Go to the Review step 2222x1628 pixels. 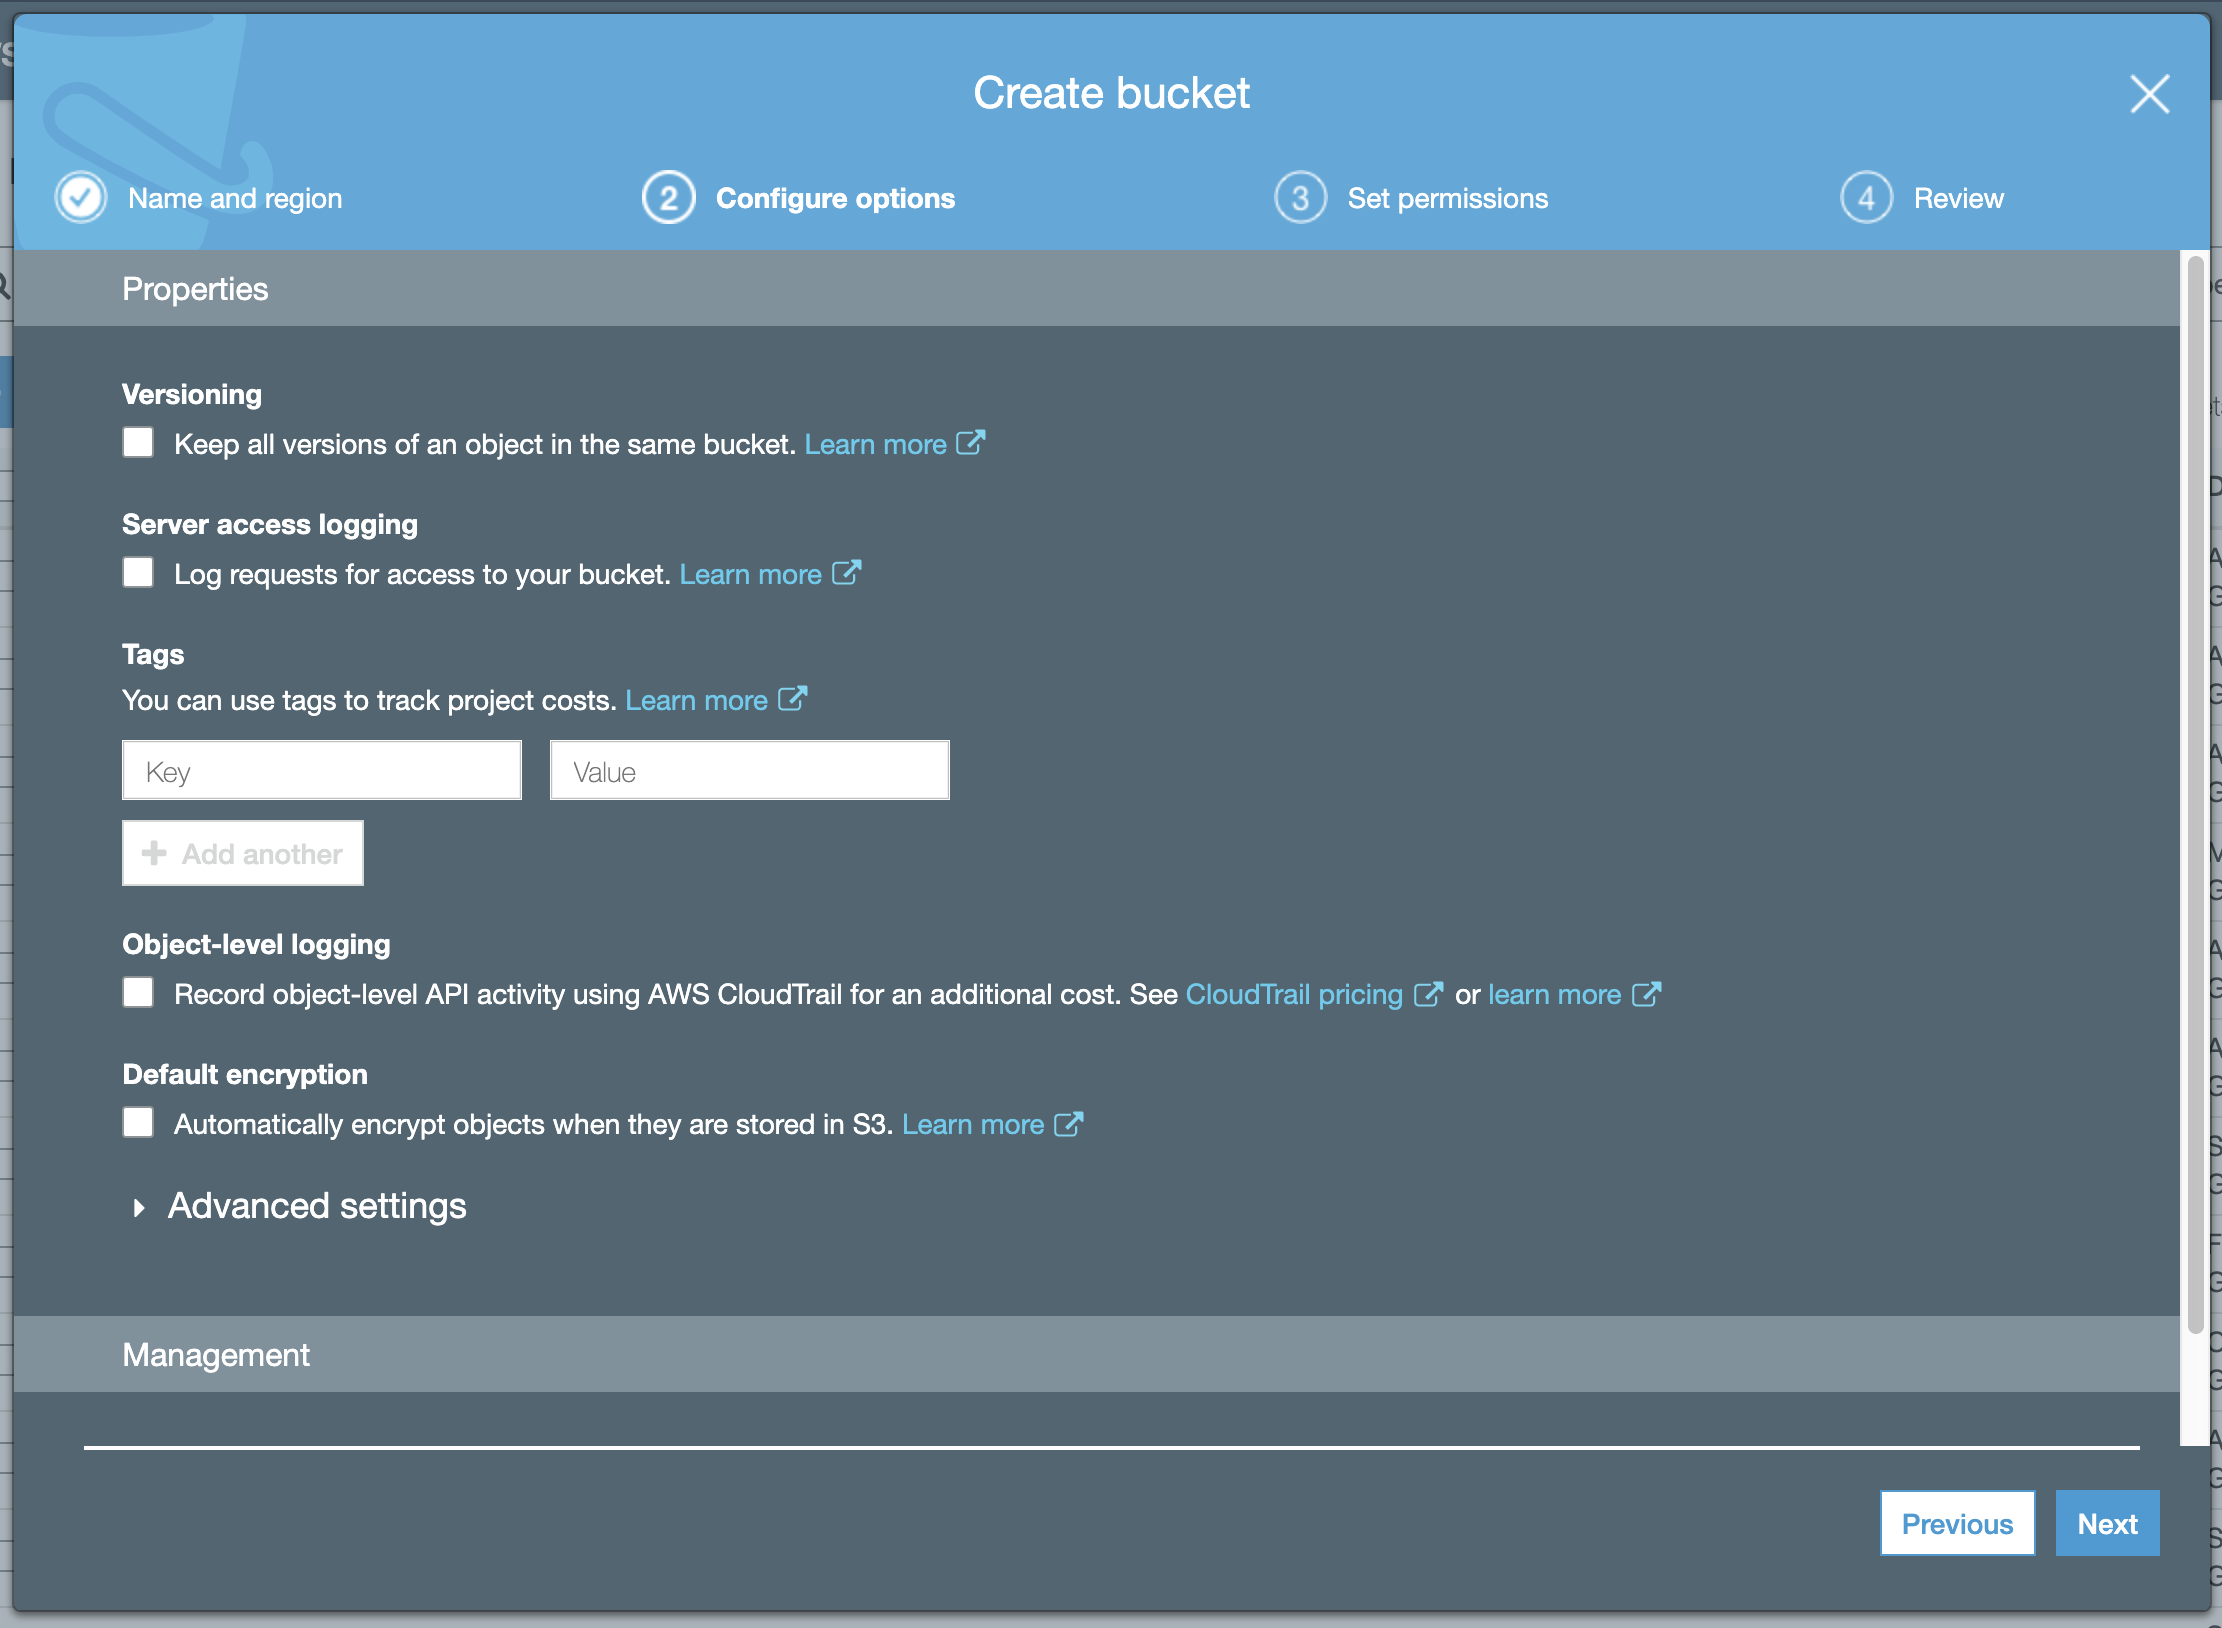pyautogui.click(x=1957, y=197)
